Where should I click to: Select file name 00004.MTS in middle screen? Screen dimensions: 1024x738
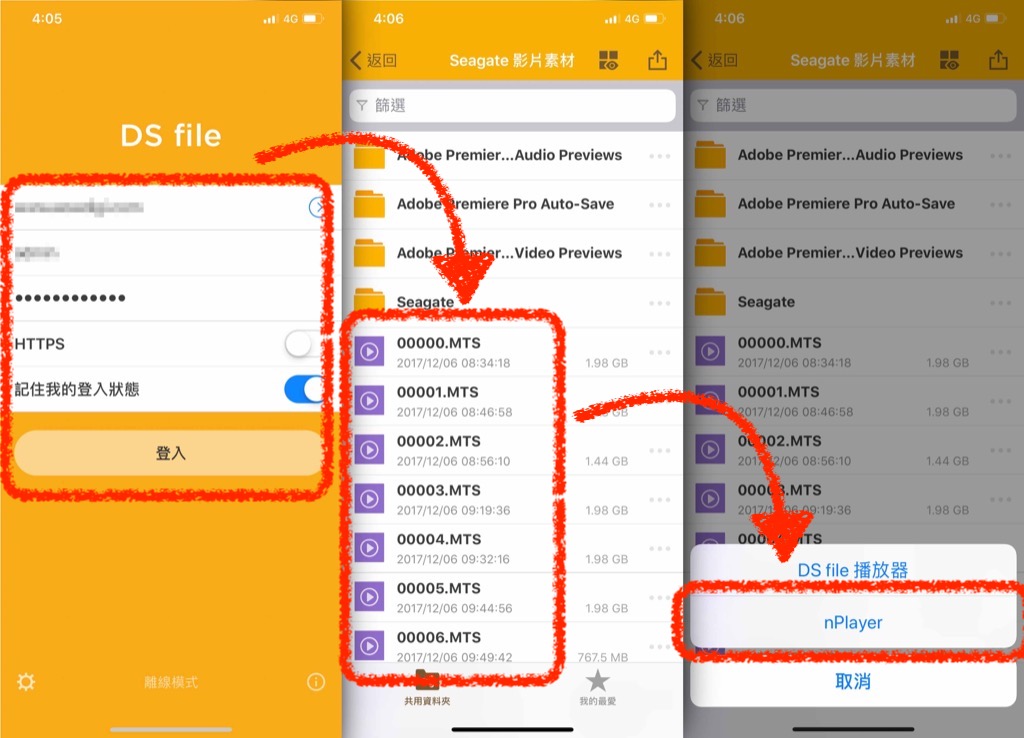(x=439, y=539)
